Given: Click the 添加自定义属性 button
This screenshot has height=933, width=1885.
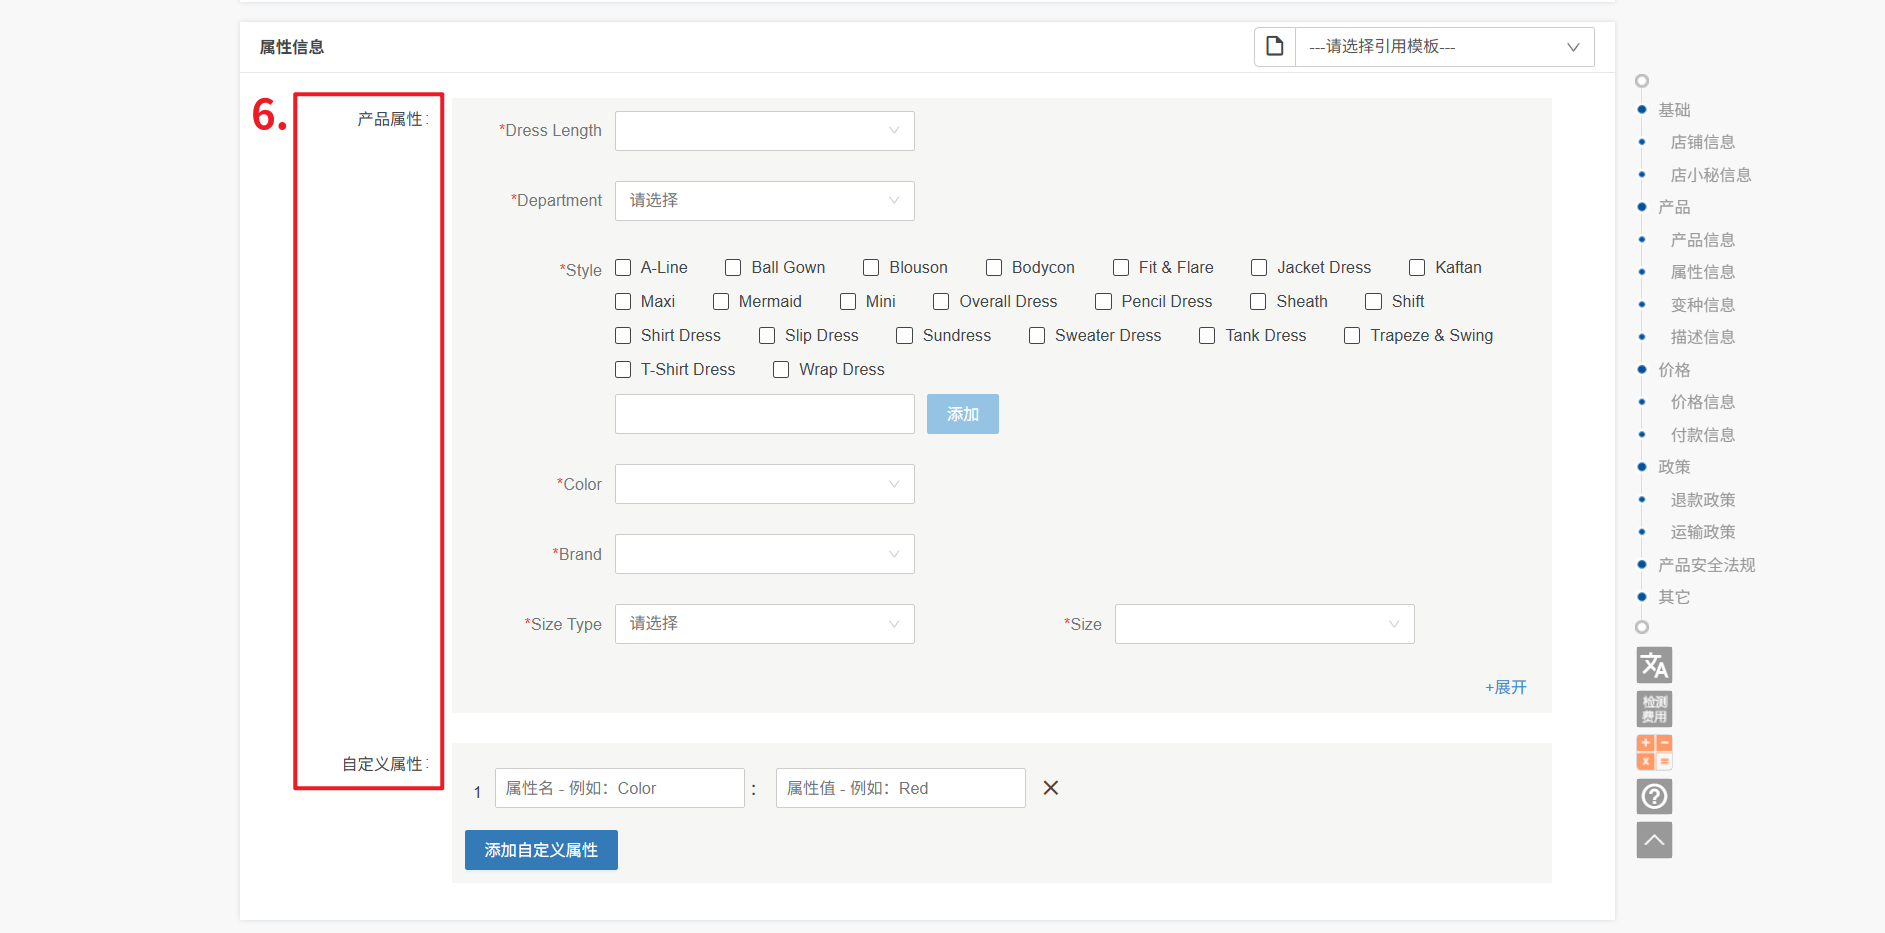Looking at the screenshot, I should point(541,850).
